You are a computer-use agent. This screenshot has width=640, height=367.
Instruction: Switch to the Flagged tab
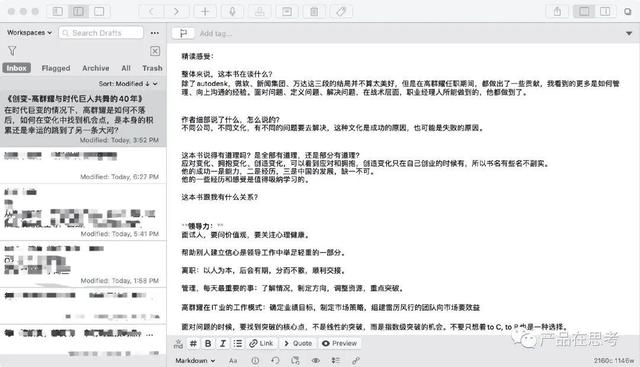(x=56, y=68)
